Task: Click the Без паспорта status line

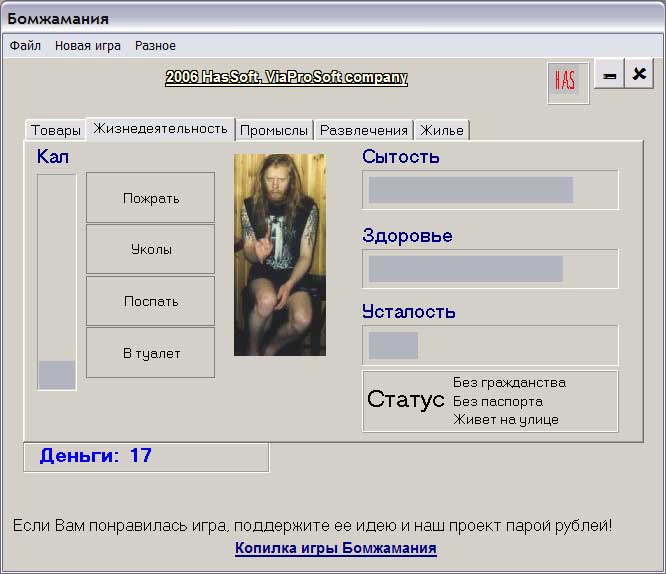Action: (x=498, y=401)
